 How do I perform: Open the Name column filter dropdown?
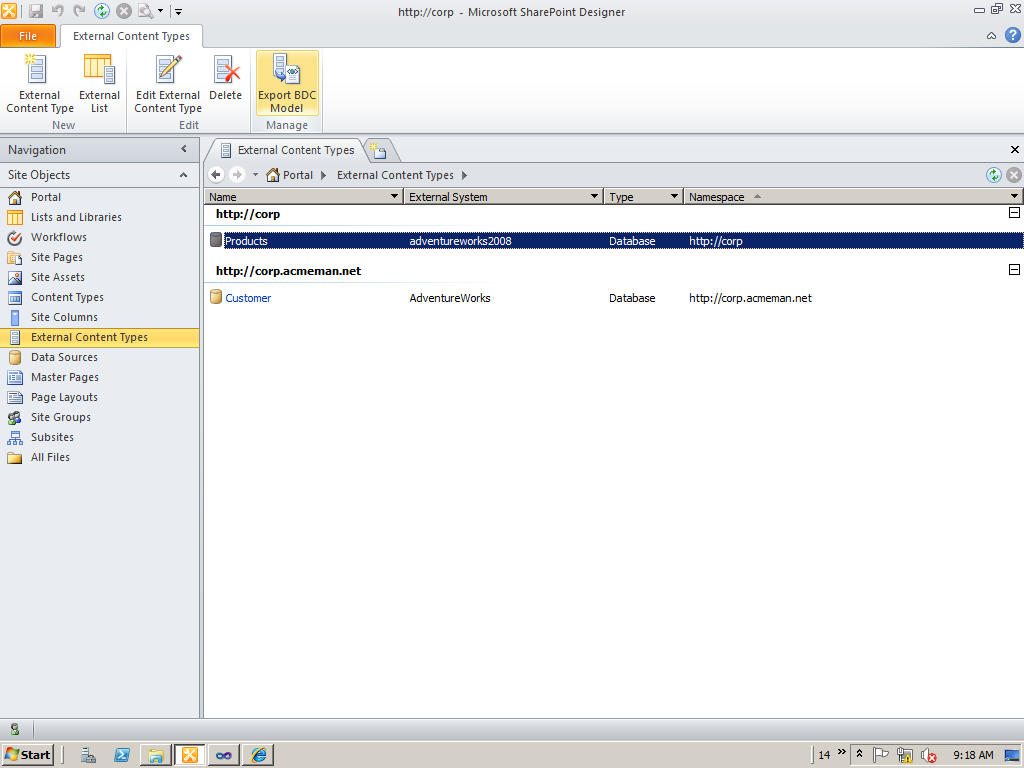point(394,197)
